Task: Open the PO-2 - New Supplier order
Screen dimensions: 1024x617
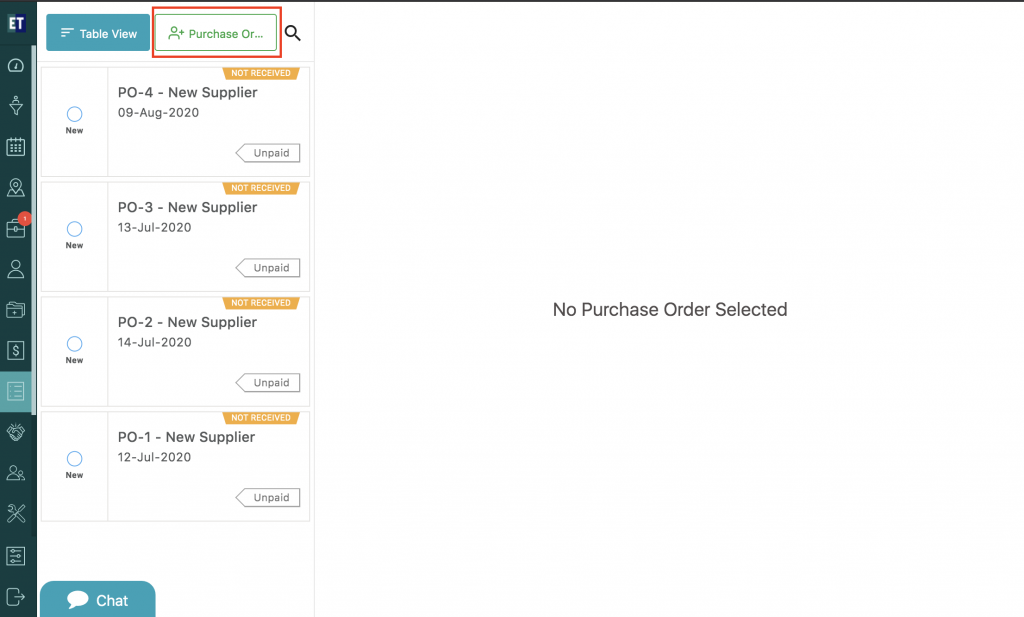Action: (187, 322)
